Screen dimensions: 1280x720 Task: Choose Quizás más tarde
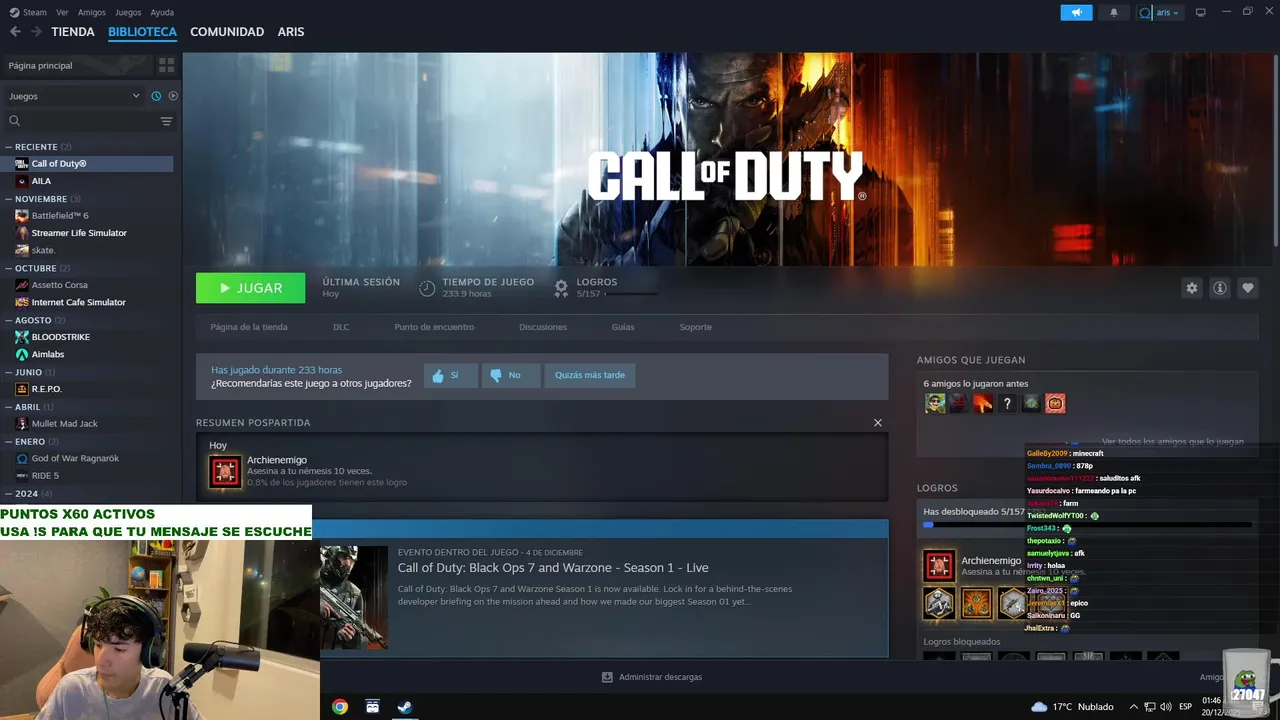point(590,375)
